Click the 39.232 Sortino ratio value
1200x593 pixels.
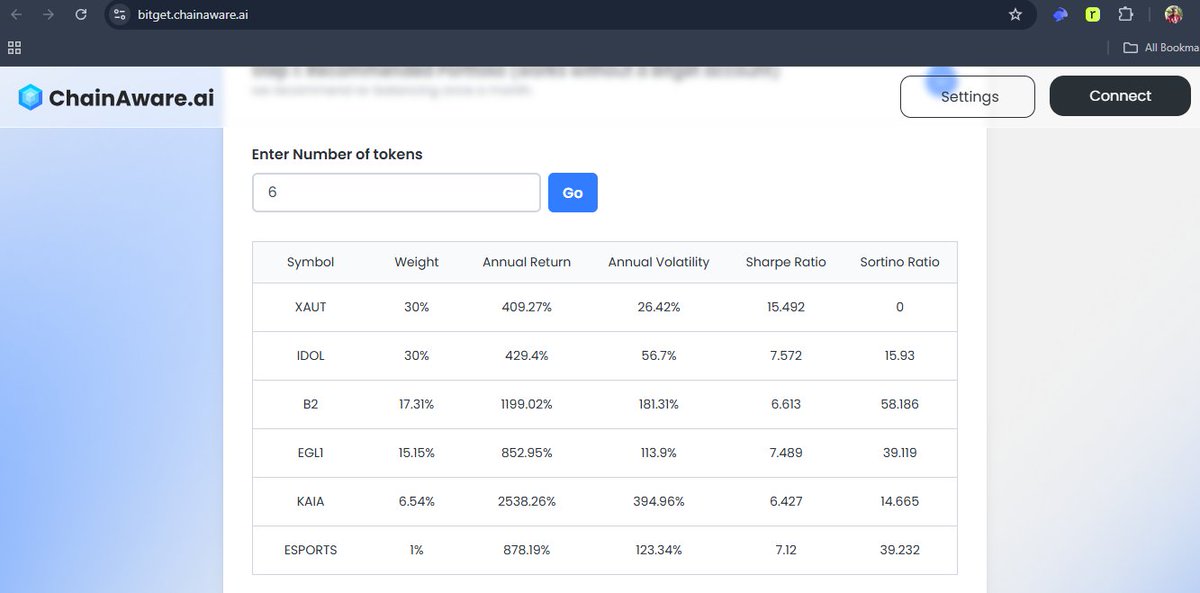[900, 549]
